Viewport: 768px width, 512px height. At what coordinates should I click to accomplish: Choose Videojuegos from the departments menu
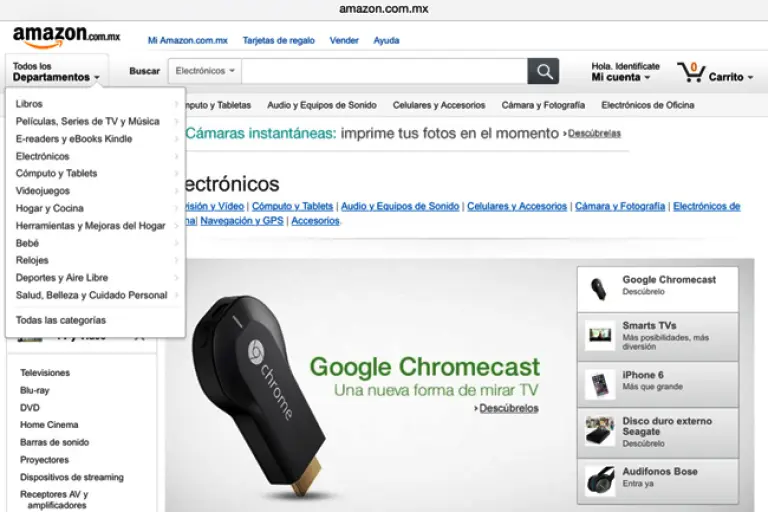point(43,191)
